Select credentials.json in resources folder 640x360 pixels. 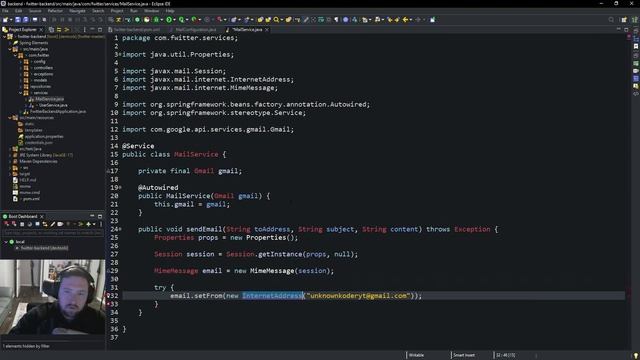pos(38,142)
